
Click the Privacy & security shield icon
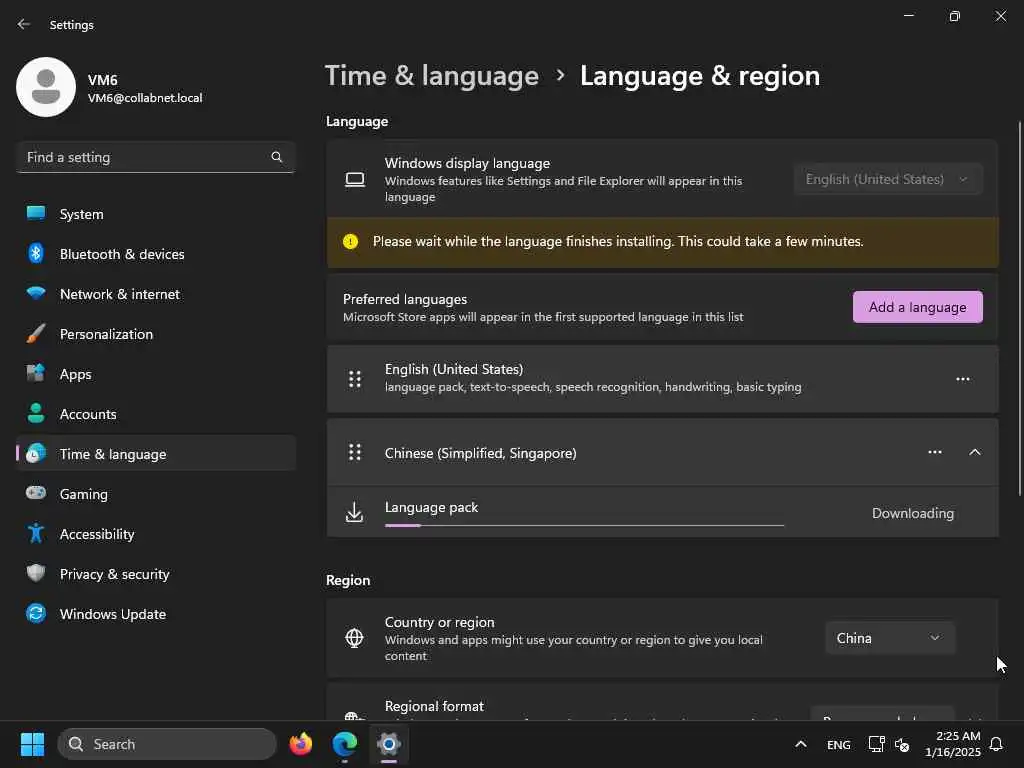pyautogui.click(x=36, y=573)
